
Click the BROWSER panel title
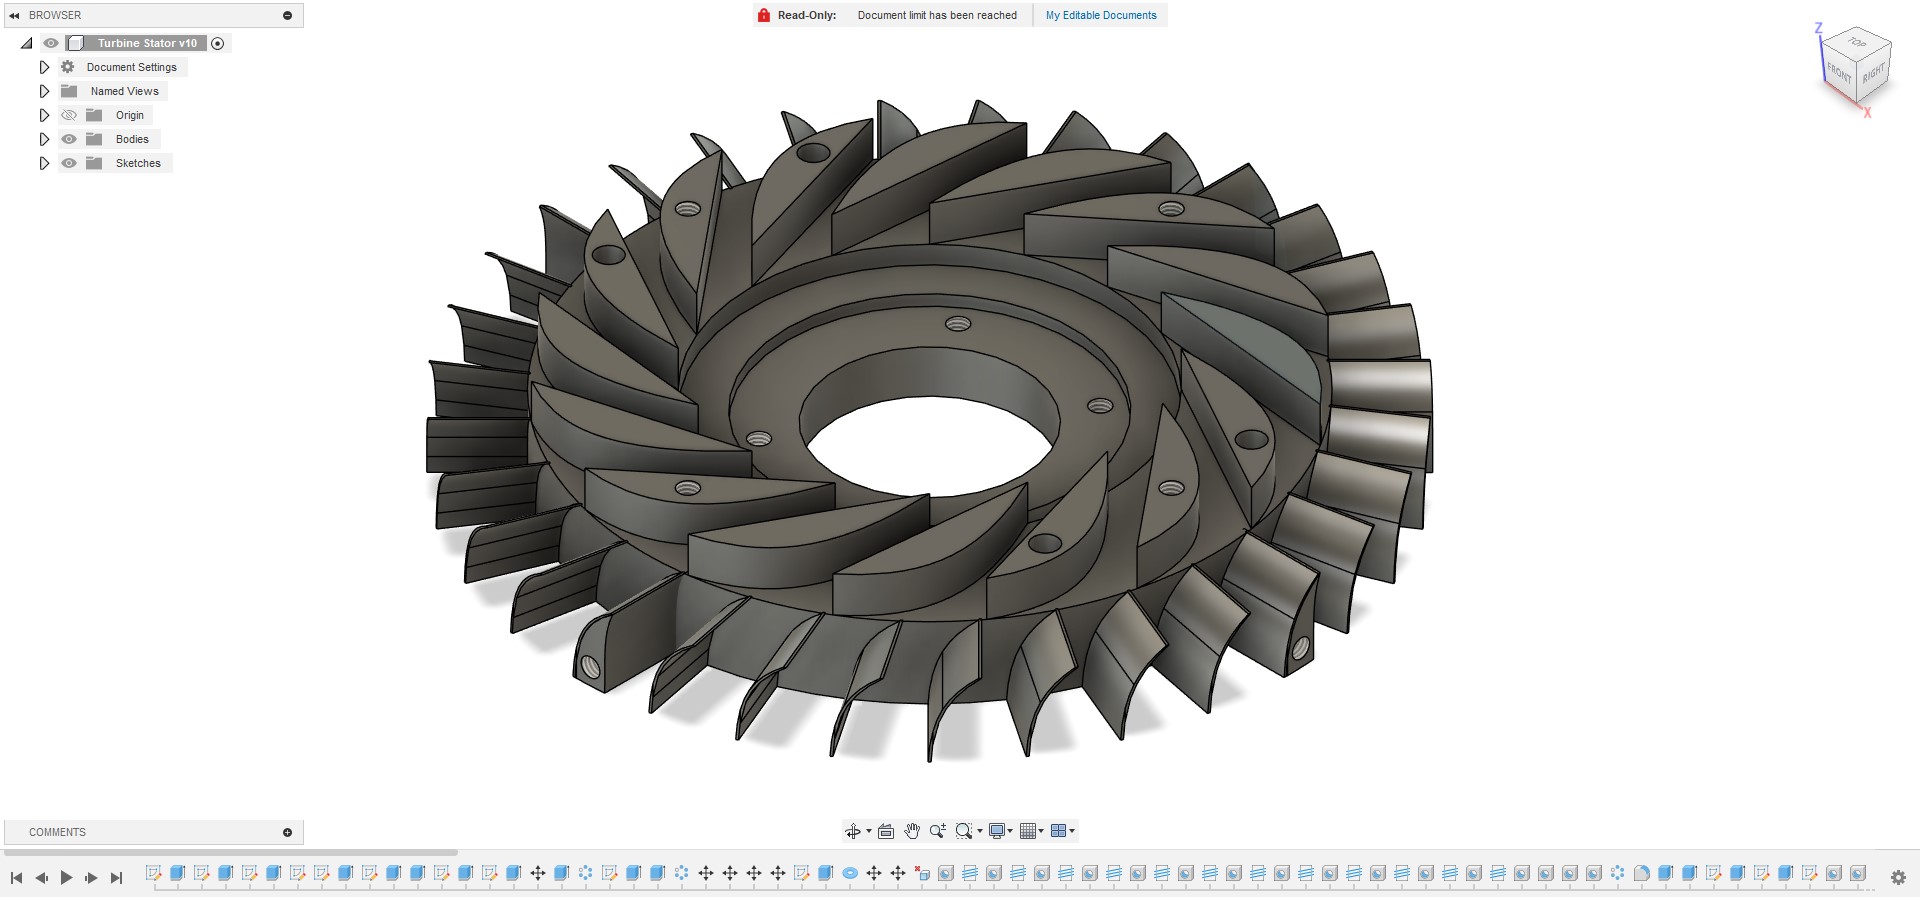55,15
